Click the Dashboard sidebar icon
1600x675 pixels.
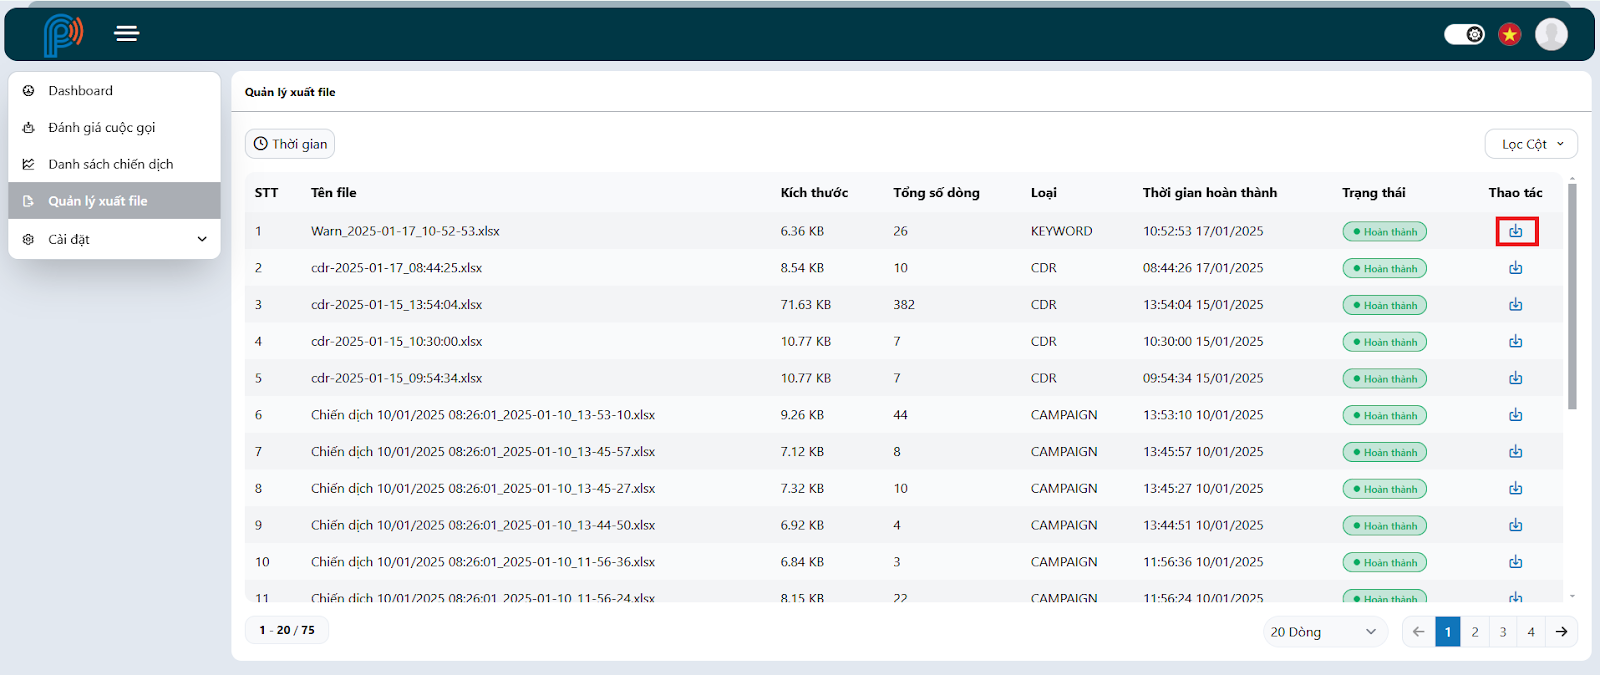(29, 91)
